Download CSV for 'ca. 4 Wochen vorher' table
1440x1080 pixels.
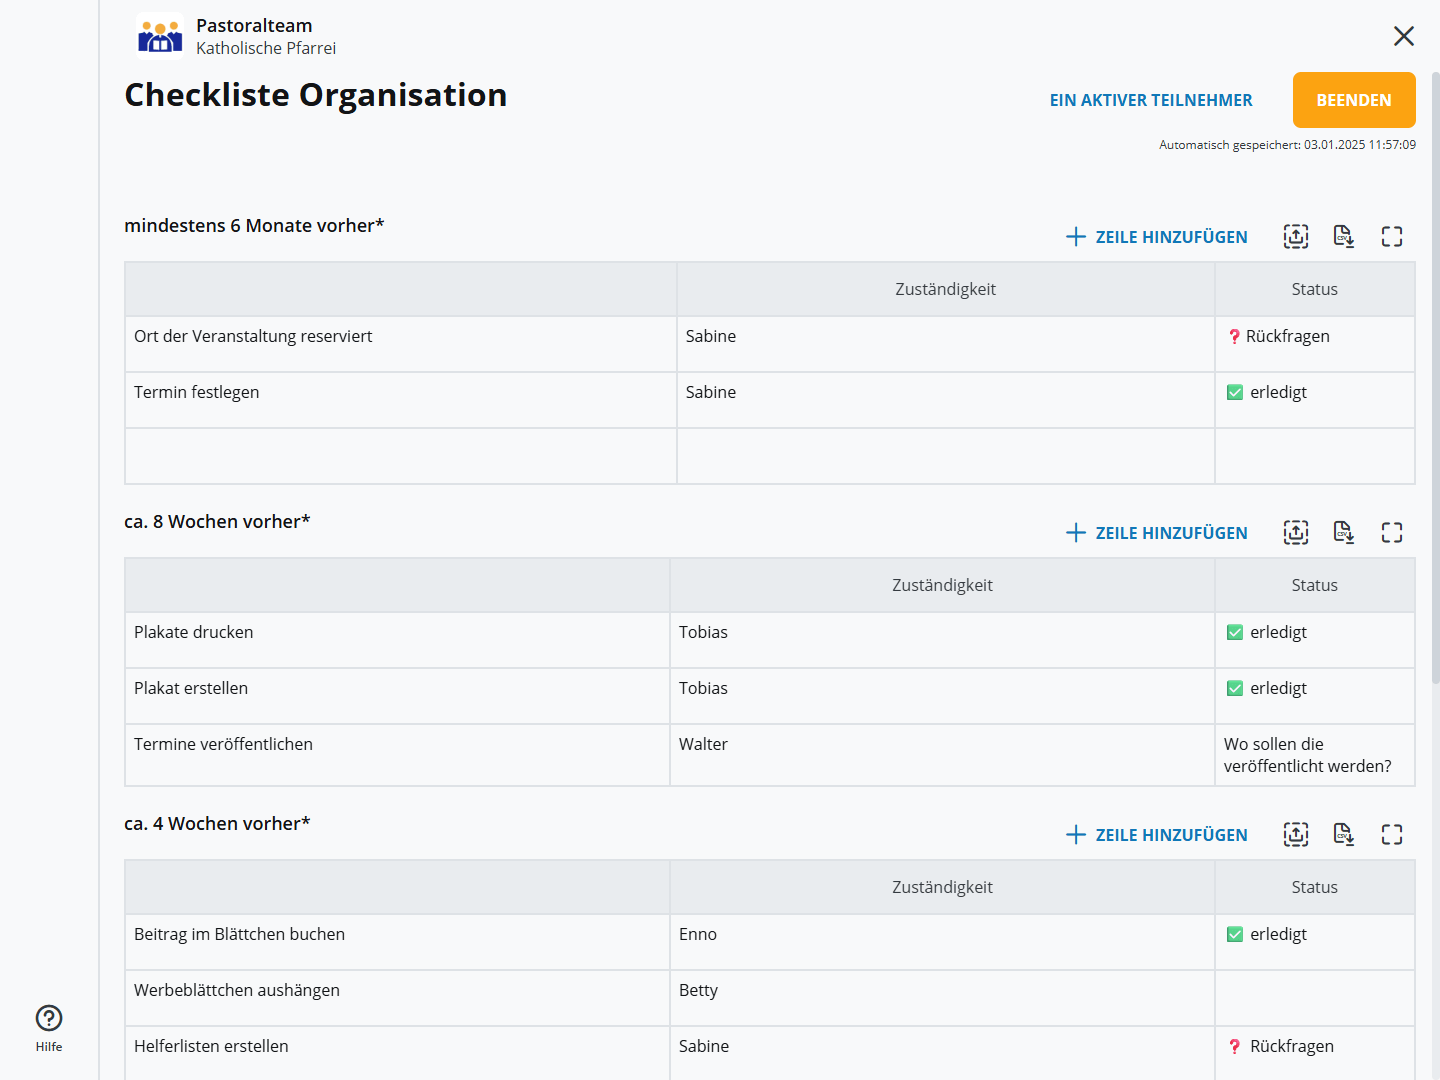tap(1343, 834)
